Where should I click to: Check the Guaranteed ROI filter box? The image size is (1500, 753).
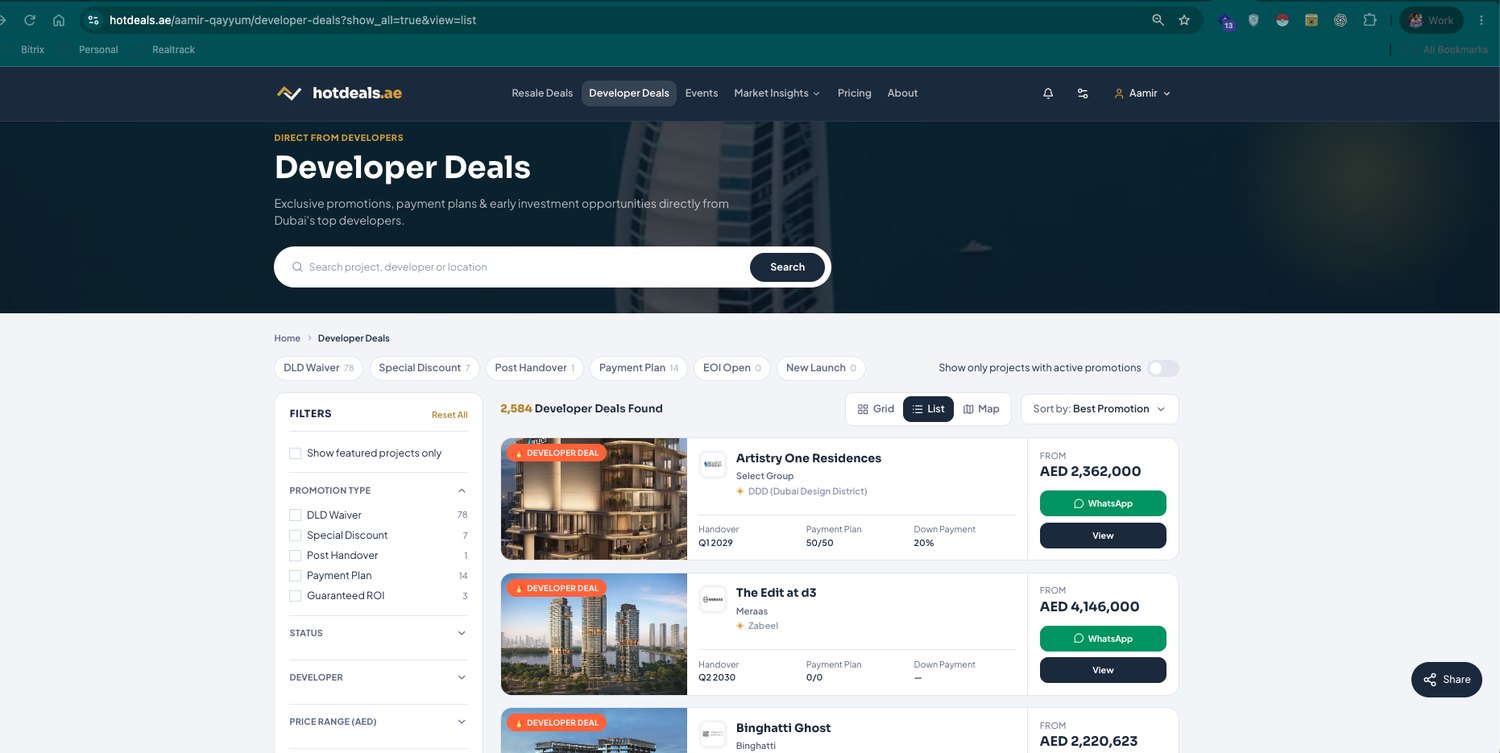pos(295,595)
